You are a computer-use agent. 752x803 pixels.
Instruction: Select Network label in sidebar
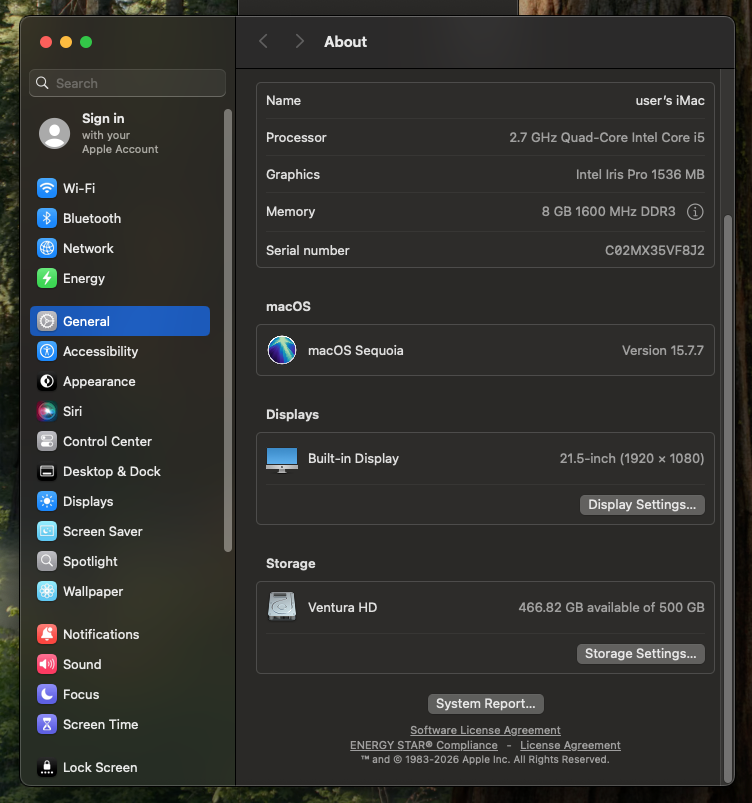coord(88,248)
